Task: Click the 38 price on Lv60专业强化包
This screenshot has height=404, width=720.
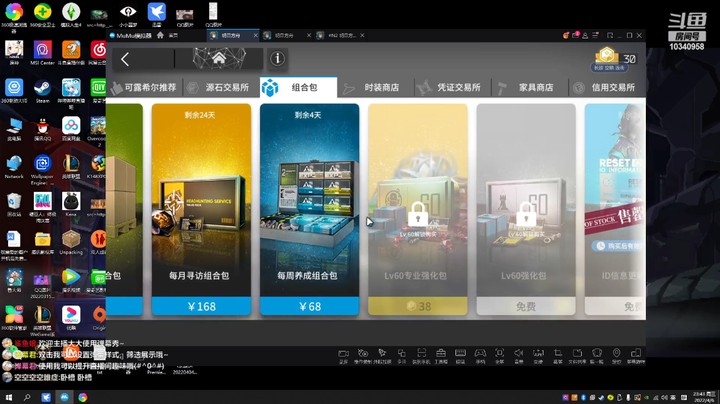Action: coord(418,306)
